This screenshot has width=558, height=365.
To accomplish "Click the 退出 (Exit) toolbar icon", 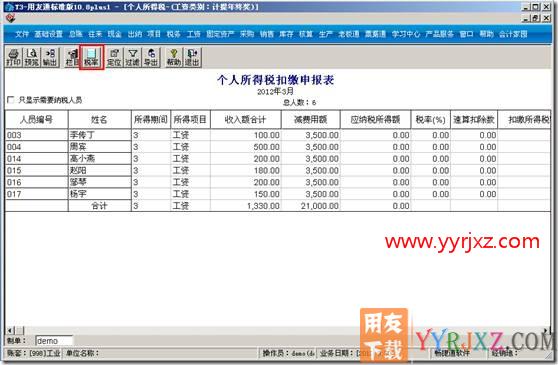I will tap(192, 57).
